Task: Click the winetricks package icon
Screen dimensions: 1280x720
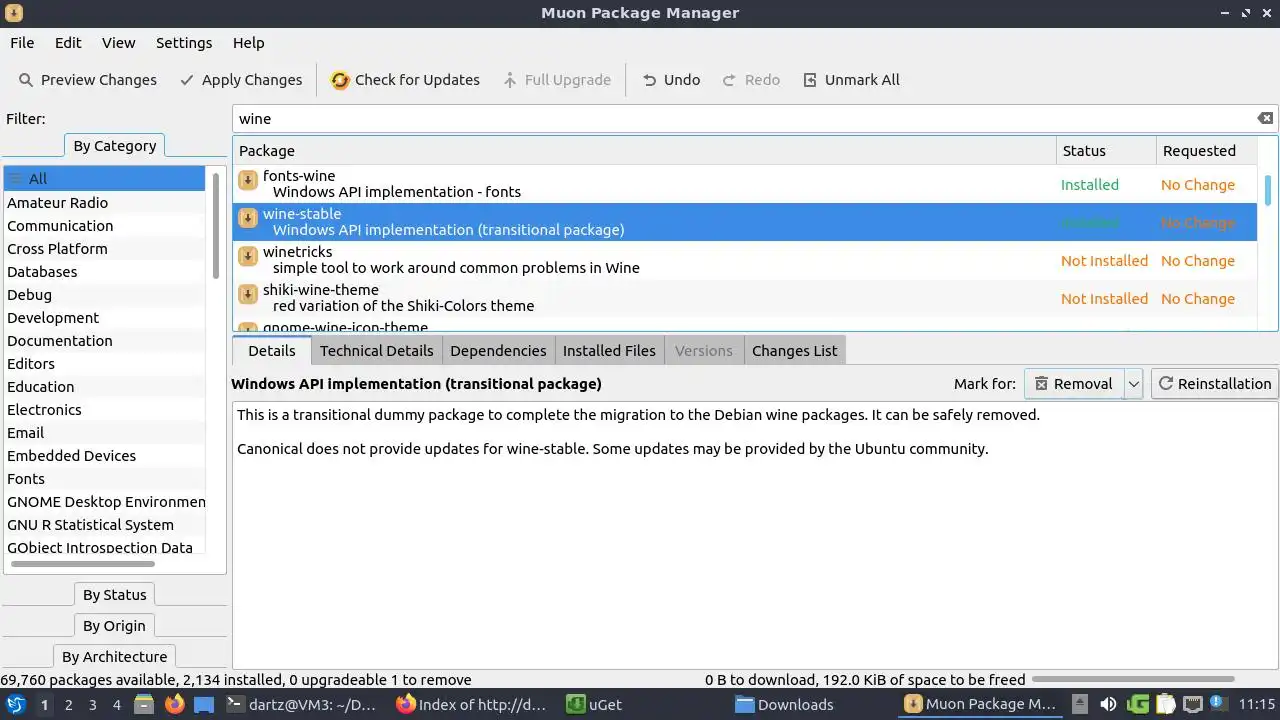Action: [248, 257]
